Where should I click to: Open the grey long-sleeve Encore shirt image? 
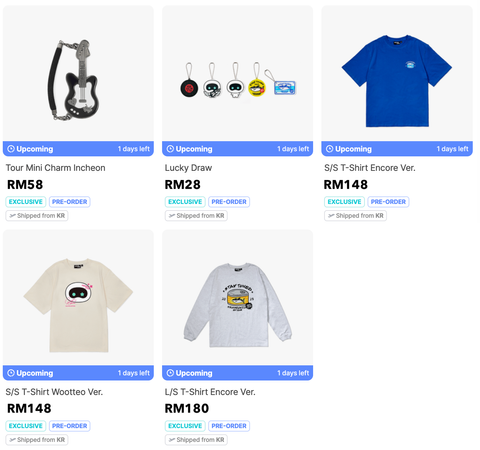237,297
